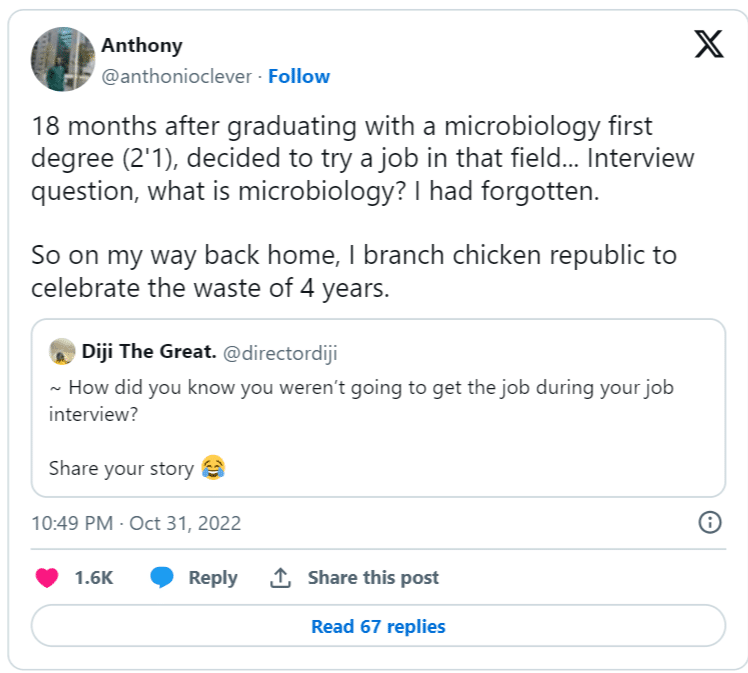
Task: Like the post with the heart icon
Action: [46, 577]
